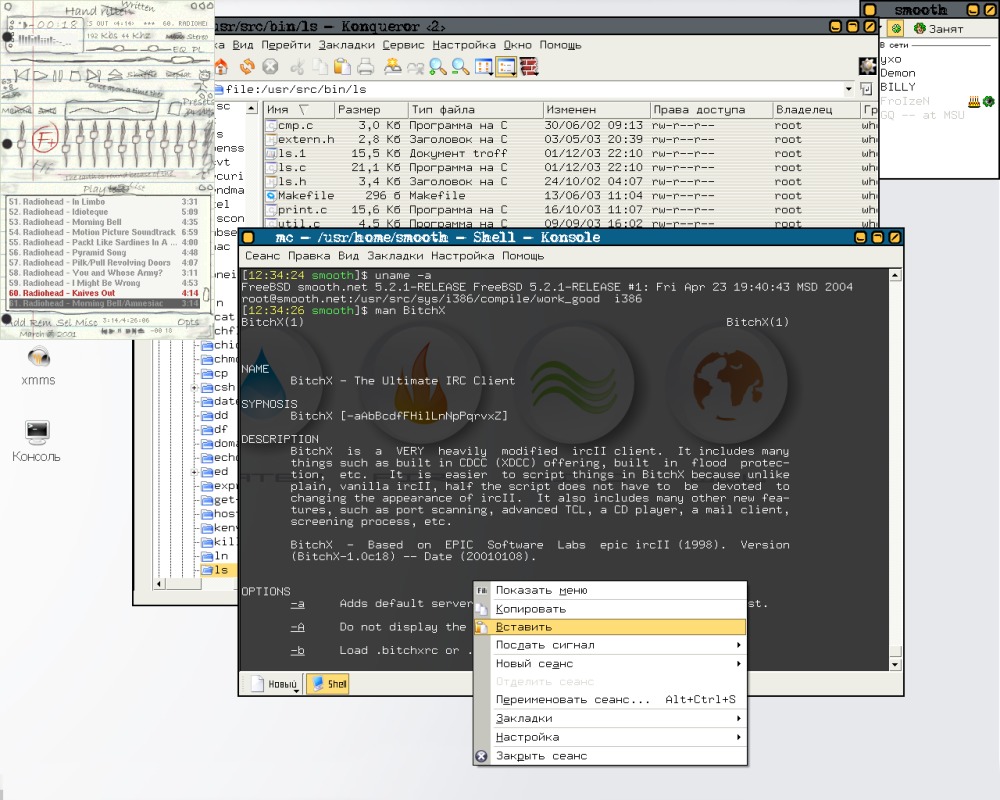Choose Копировать in the context menu

(x=610, y=609)
